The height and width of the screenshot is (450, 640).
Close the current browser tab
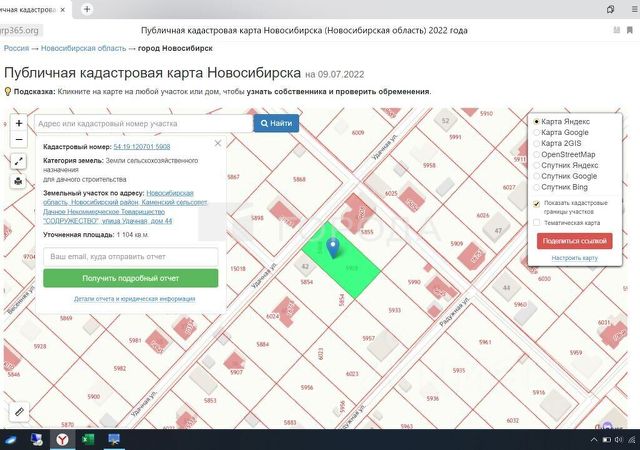[x=62, y=10]
